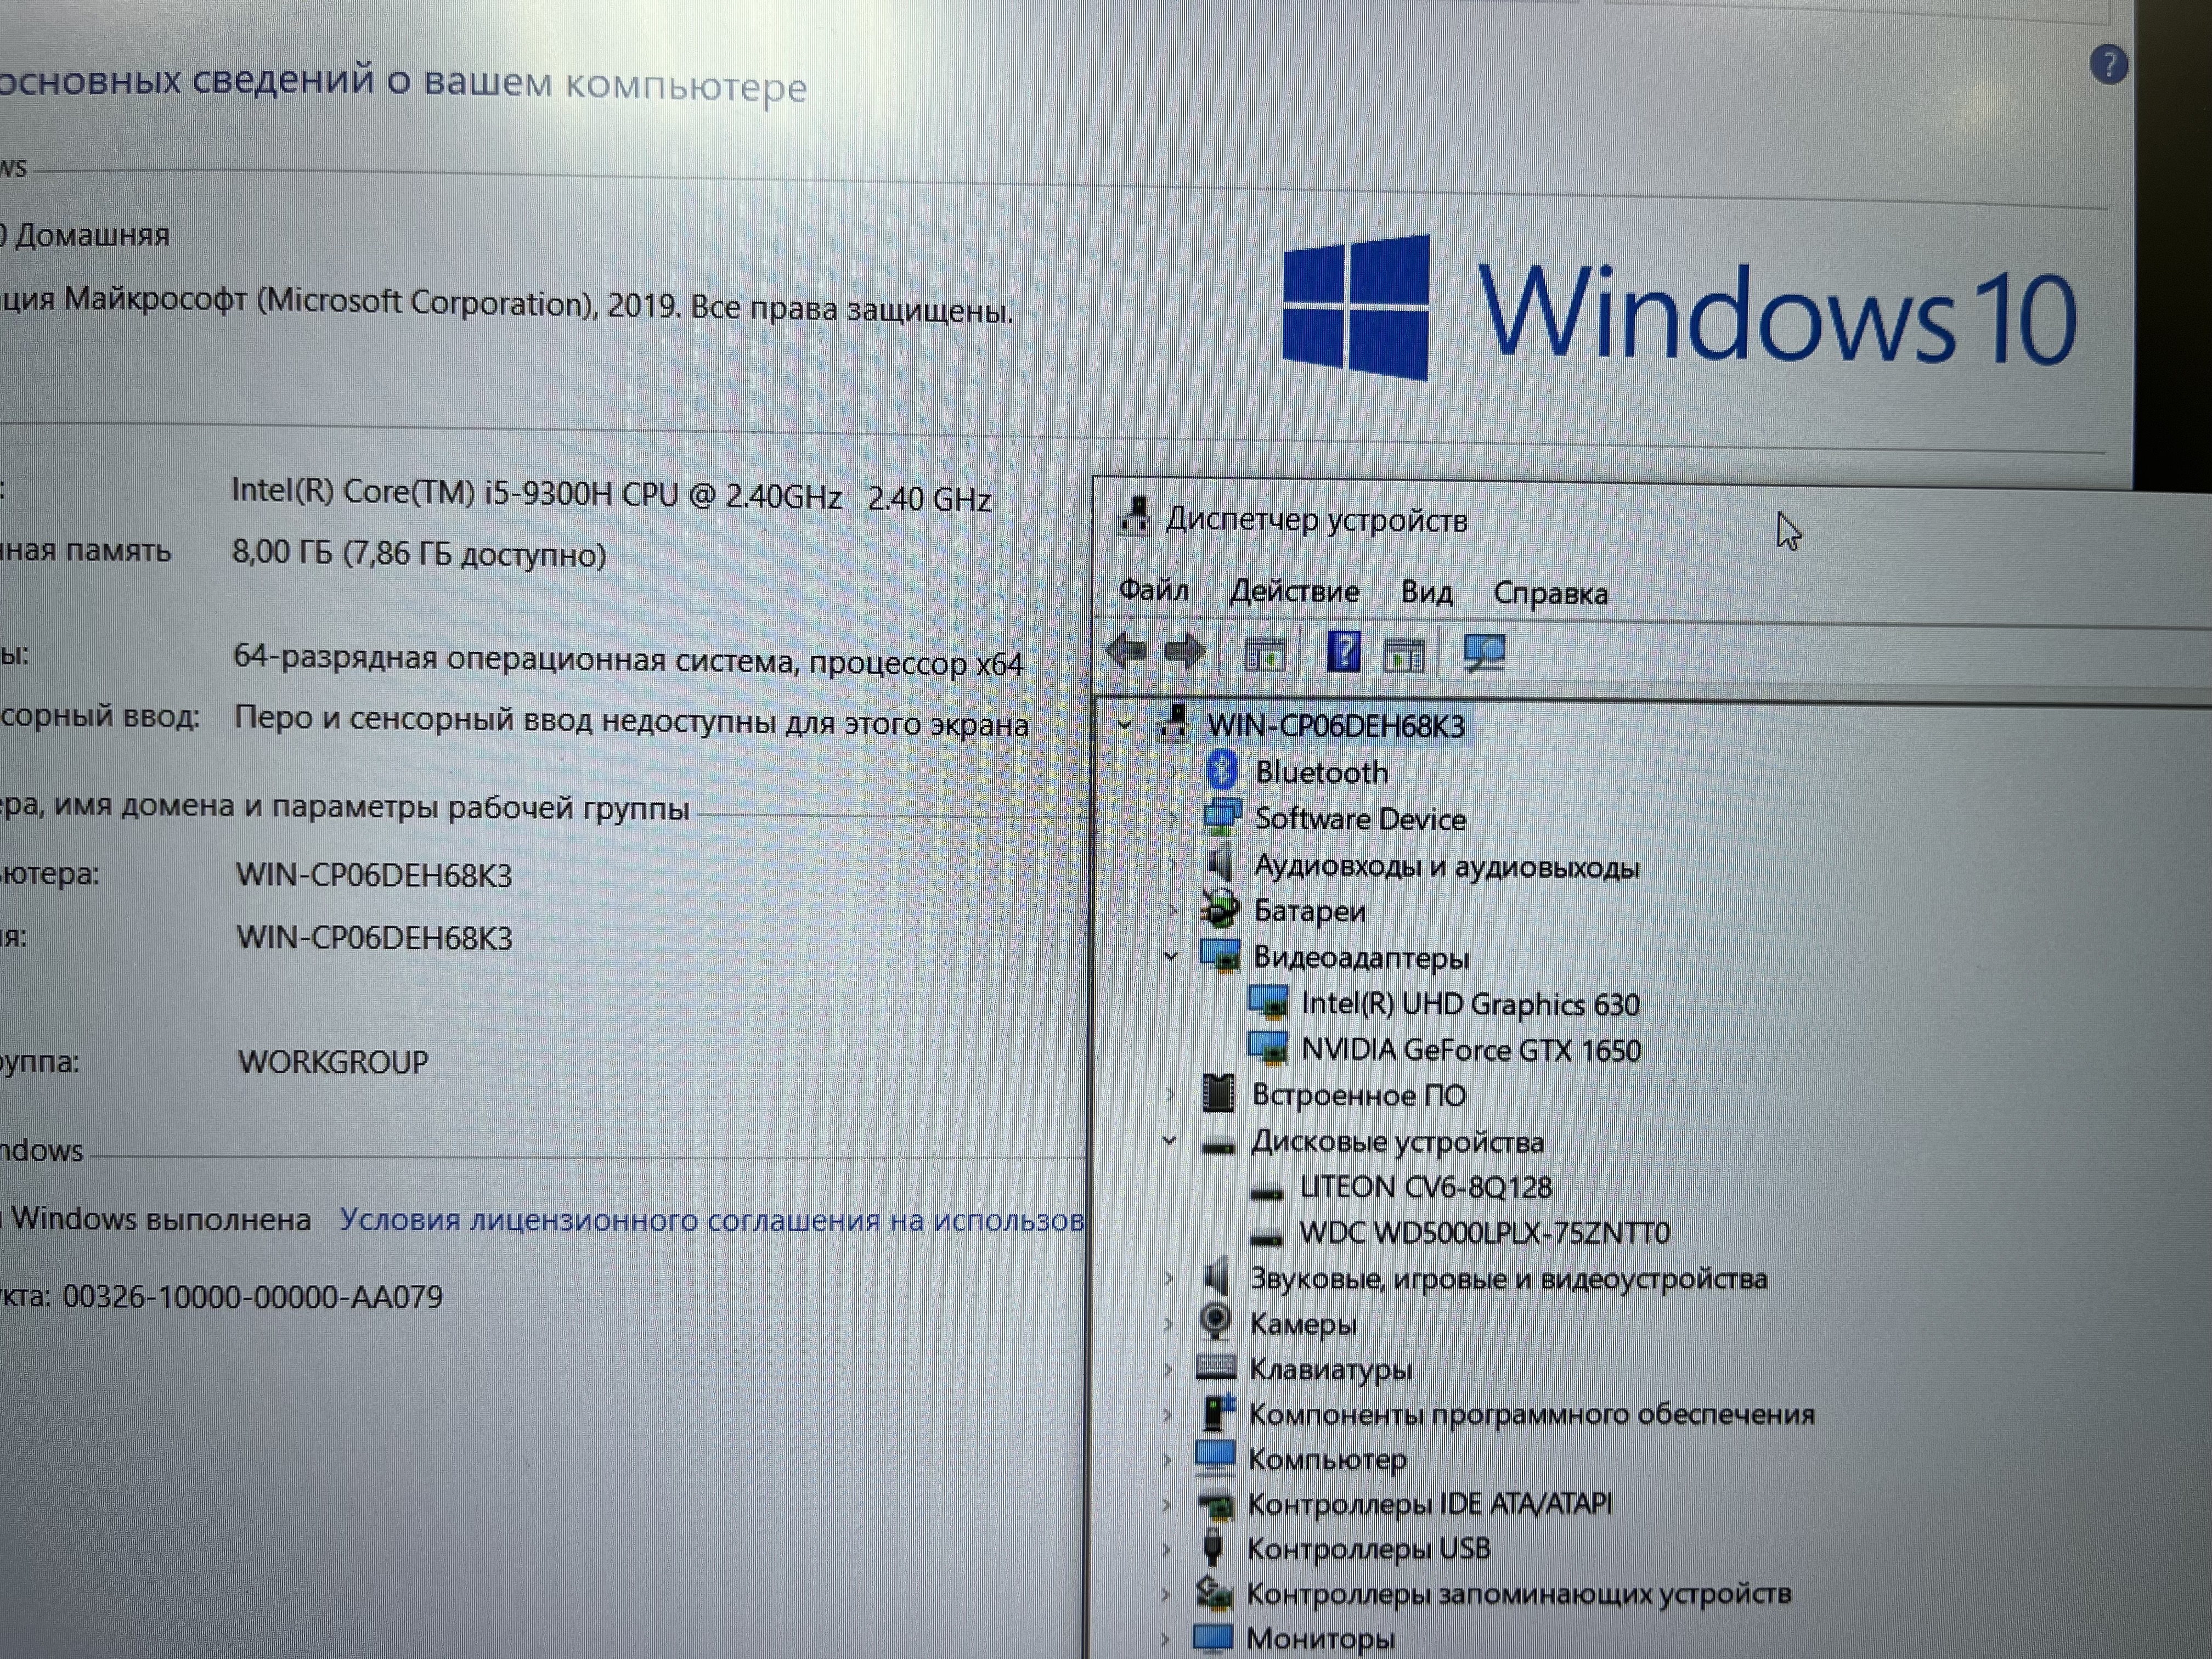Viewport: 2212px width, 1659px height.
Task: Click the Intel(R) Core(TM) i5-9300H processor value
Action: point(611,495)
